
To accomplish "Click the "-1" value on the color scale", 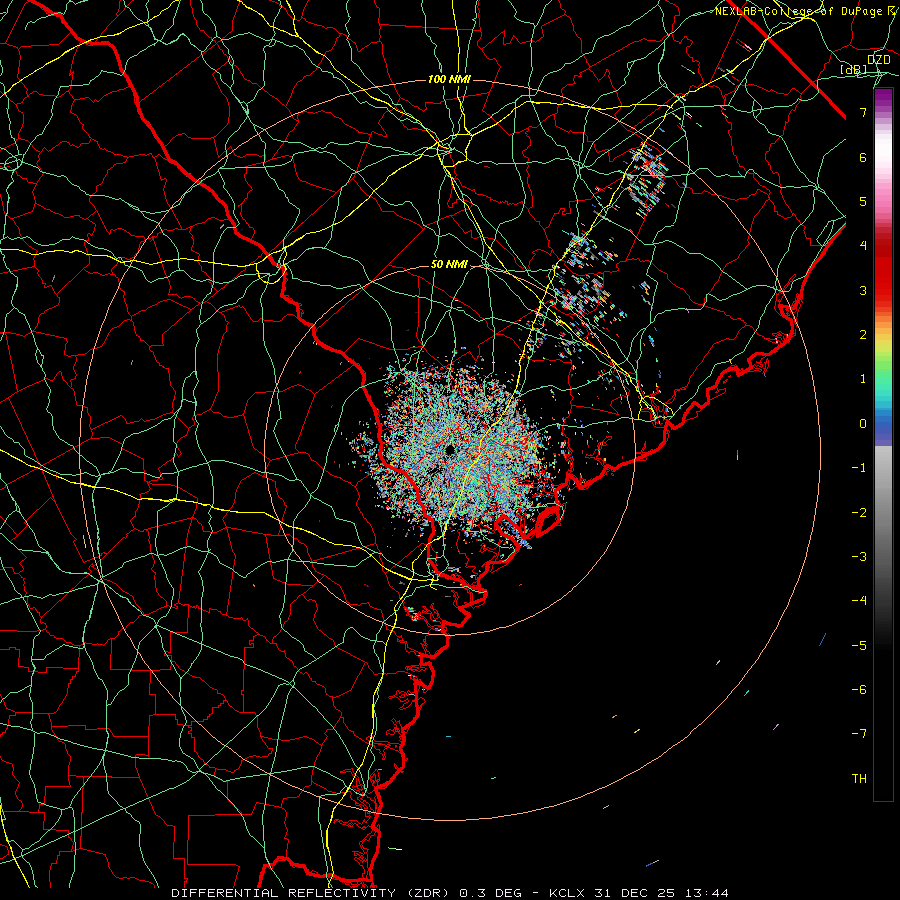I will click(859, 468).
